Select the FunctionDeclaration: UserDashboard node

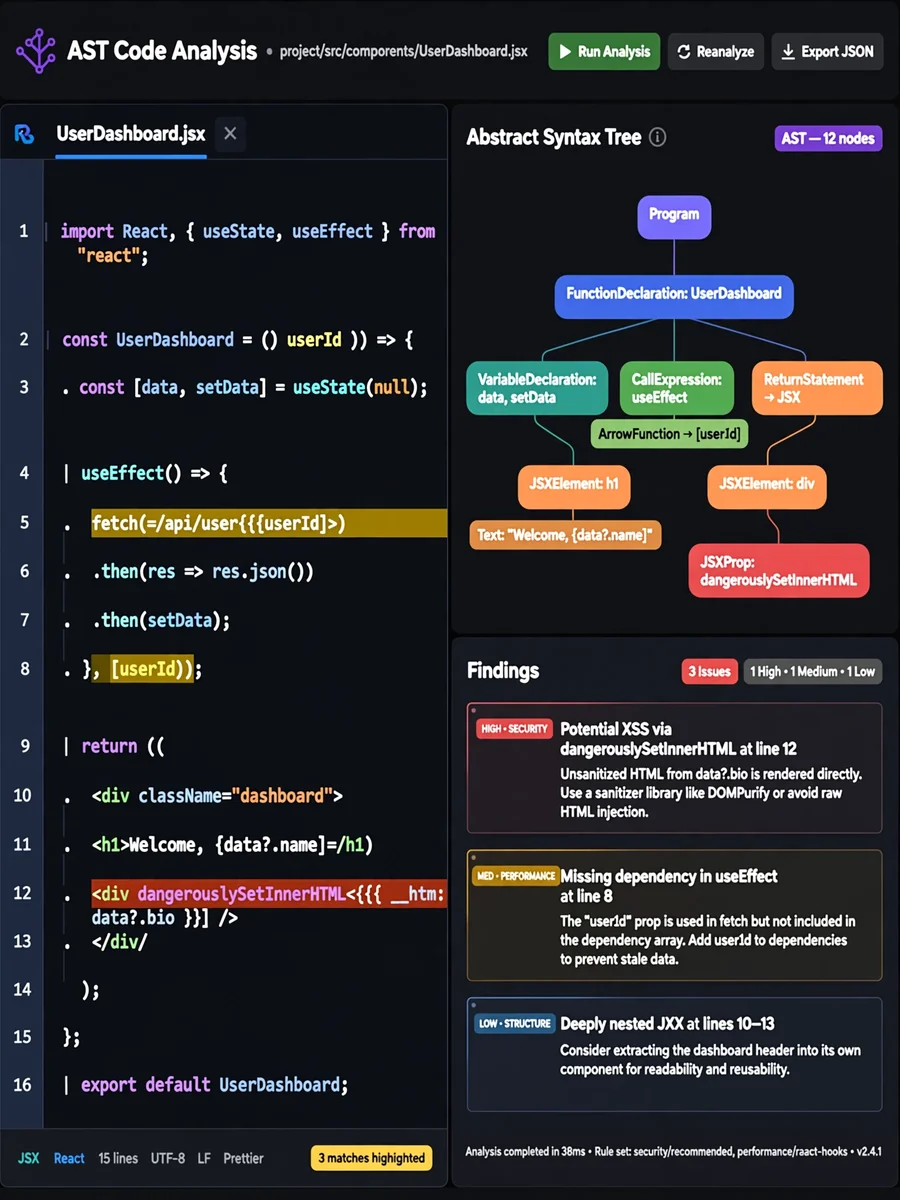coord(674,296)
